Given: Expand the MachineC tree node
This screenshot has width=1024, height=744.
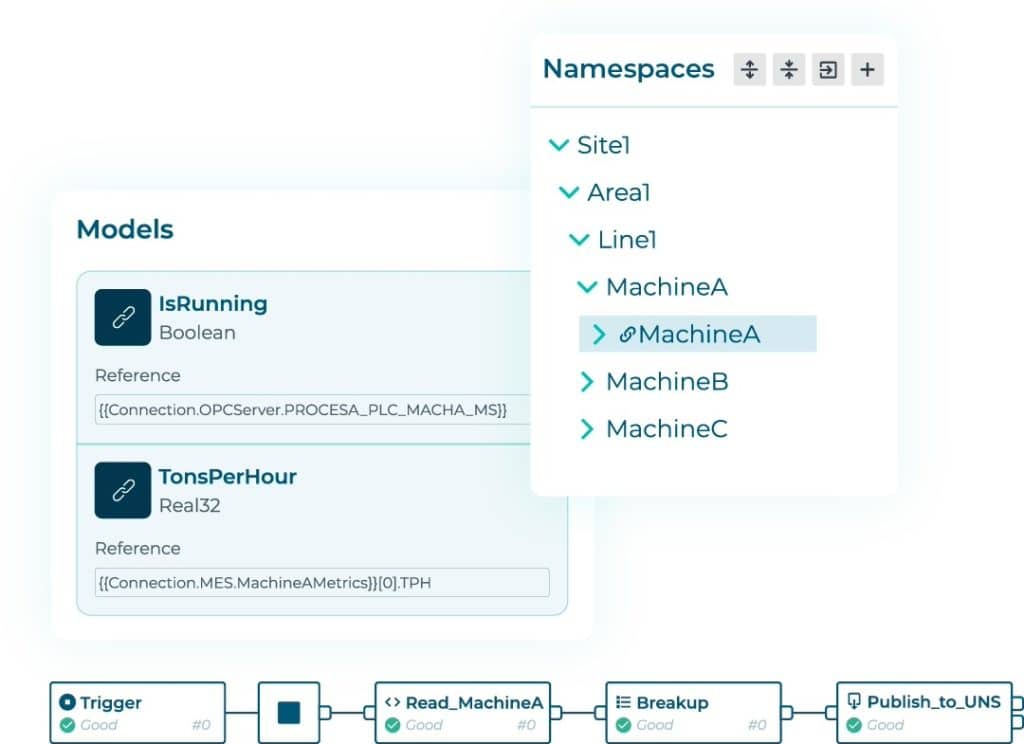Looking at the screenshot, I should point(588,429).
